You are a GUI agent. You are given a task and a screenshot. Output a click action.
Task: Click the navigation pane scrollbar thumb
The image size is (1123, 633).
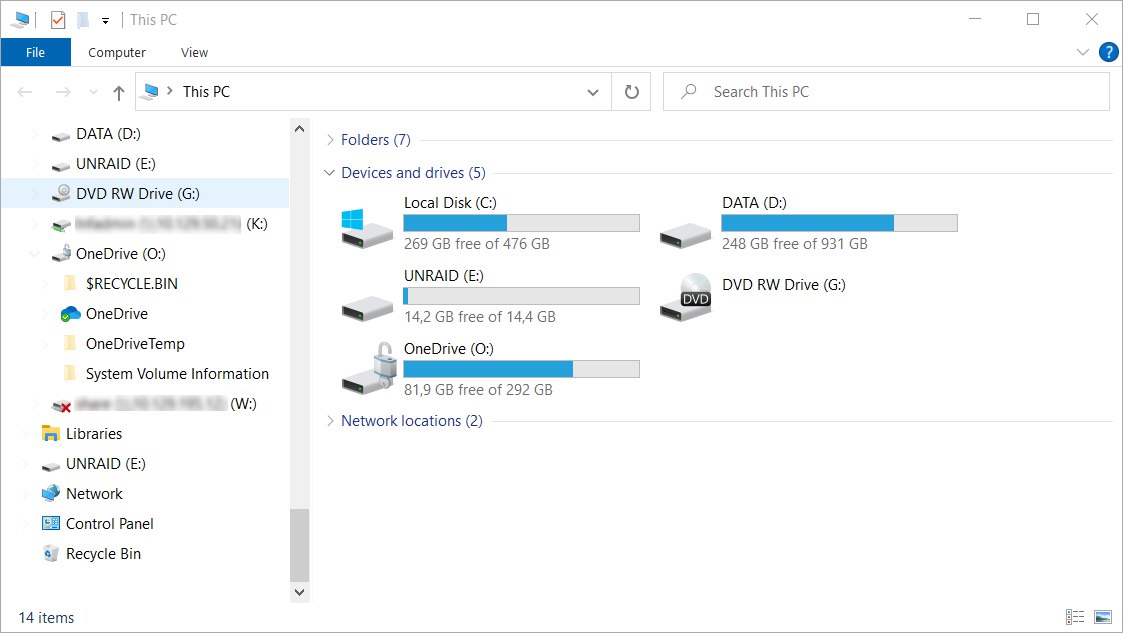pos(299,545)
